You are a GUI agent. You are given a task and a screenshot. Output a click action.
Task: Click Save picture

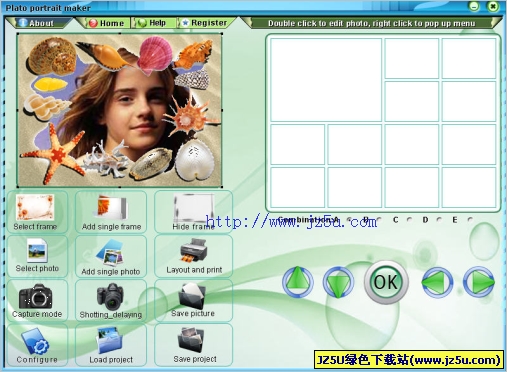point(193,300)
